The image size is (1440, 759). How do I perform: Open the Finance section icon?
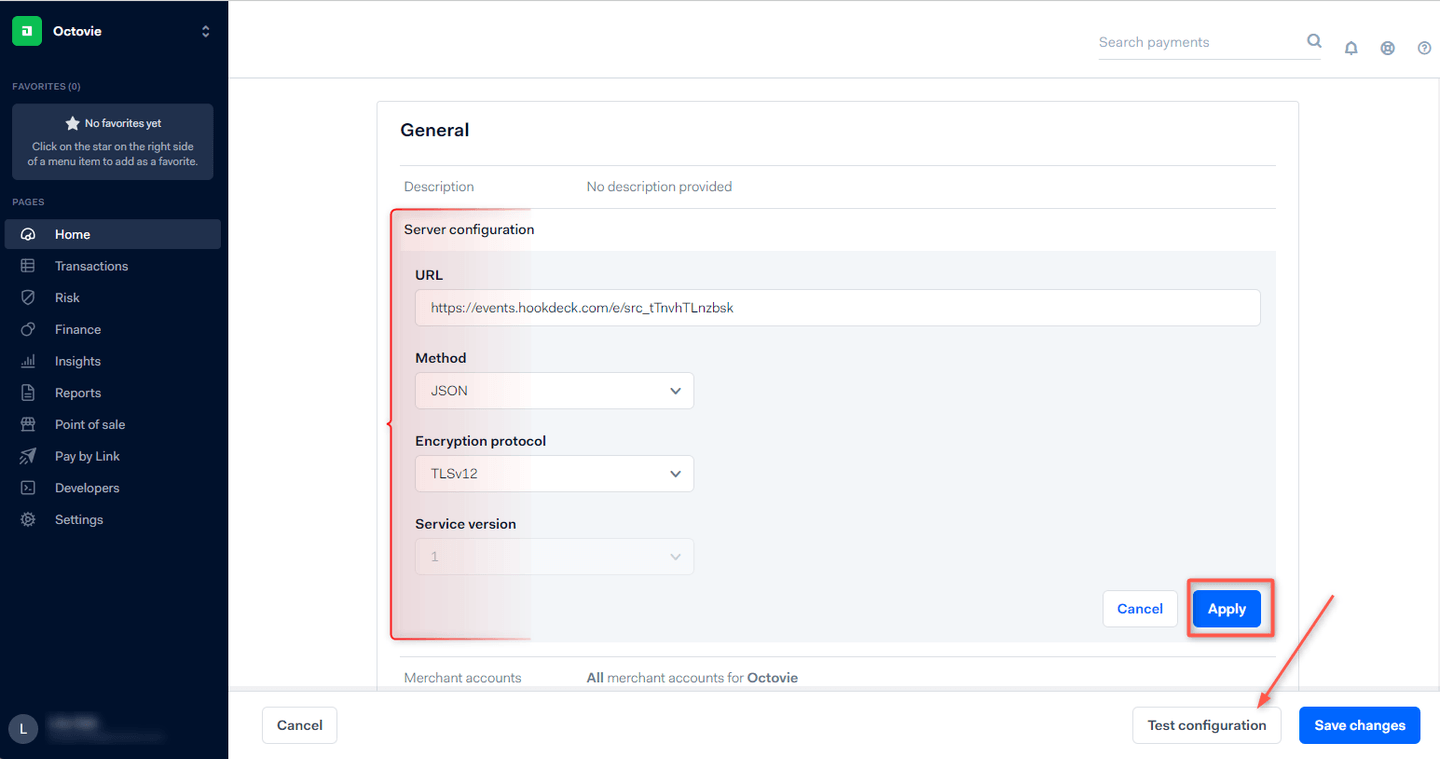click(29, 328)
